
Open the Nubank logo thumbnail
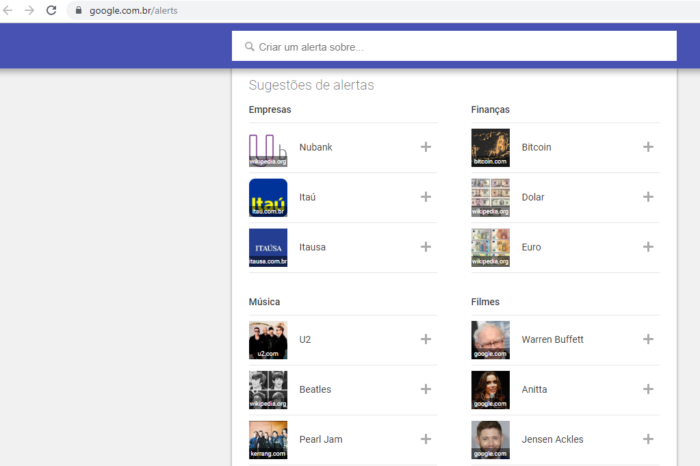tap(268, 148)
